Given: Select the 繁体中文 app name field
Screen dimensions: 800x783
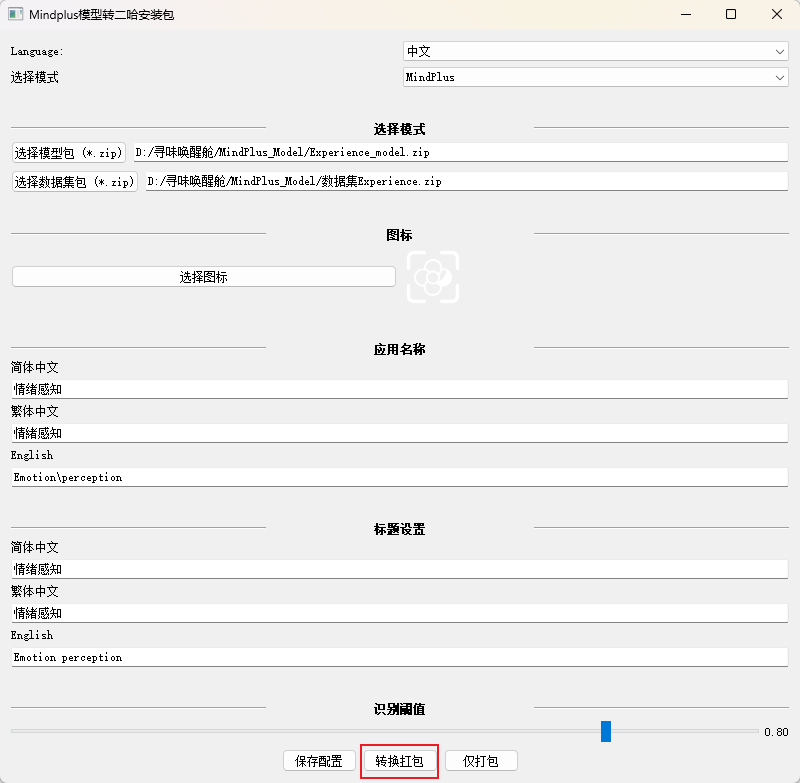Looking at the screenshot, I should pyautogui.click(x=400, y=433).
